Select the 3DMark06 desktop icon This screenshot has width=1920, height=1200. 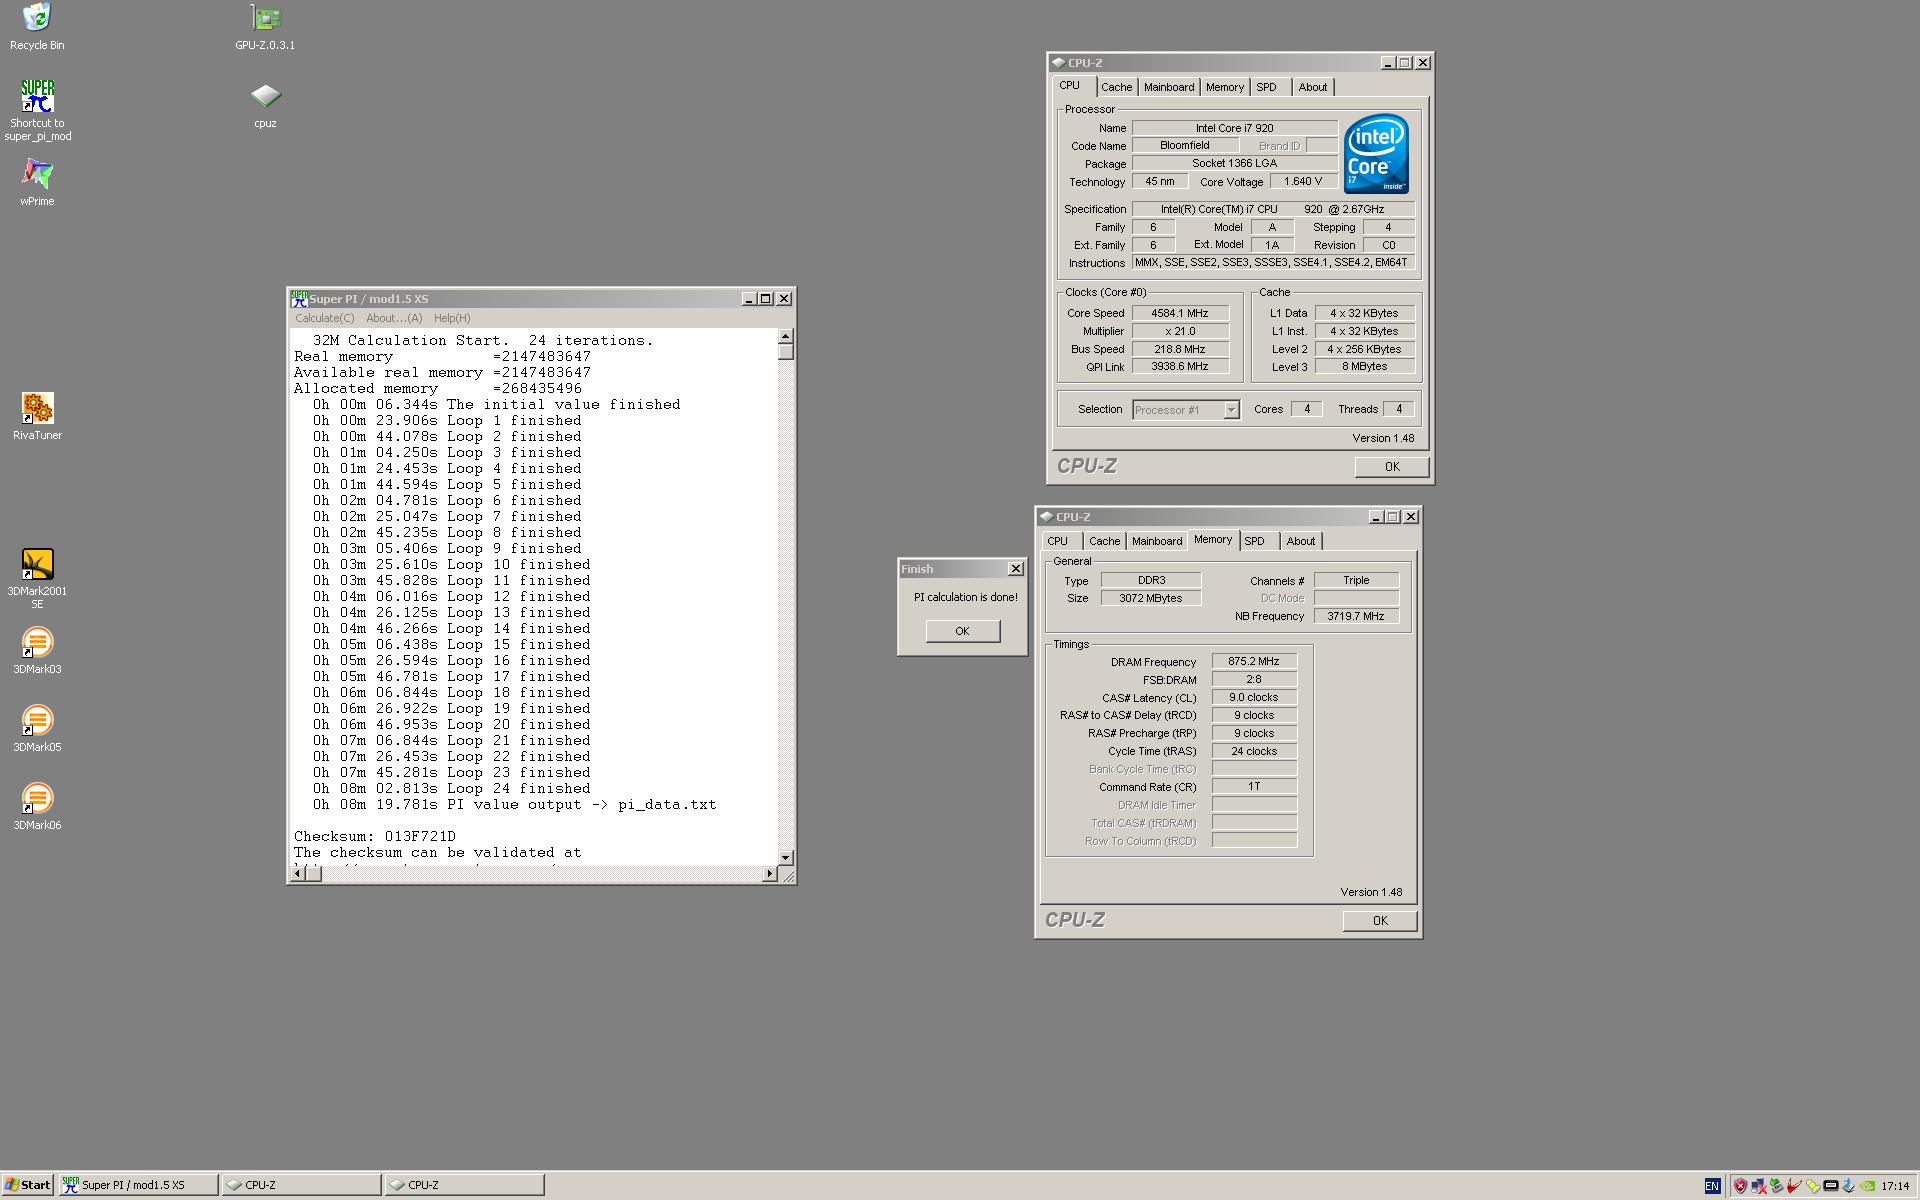37,806
